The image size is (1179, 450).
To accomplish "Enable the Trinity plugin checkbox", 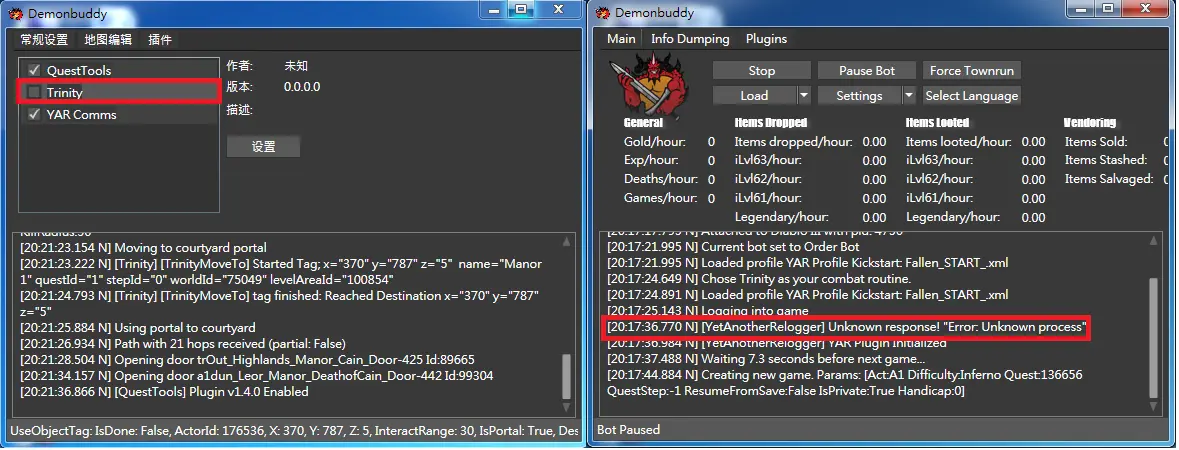I will tap(34, 92).
